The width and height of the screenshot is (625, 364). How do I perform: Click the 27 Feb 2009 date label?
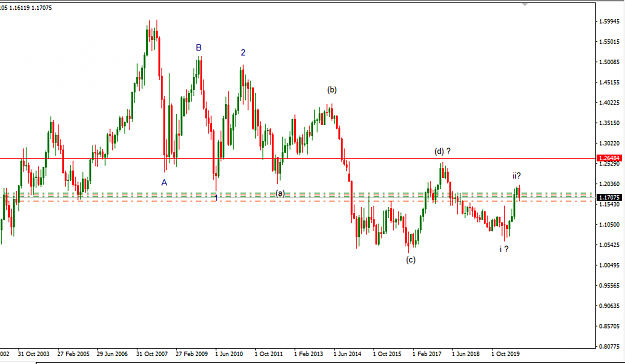coord(192,354)
